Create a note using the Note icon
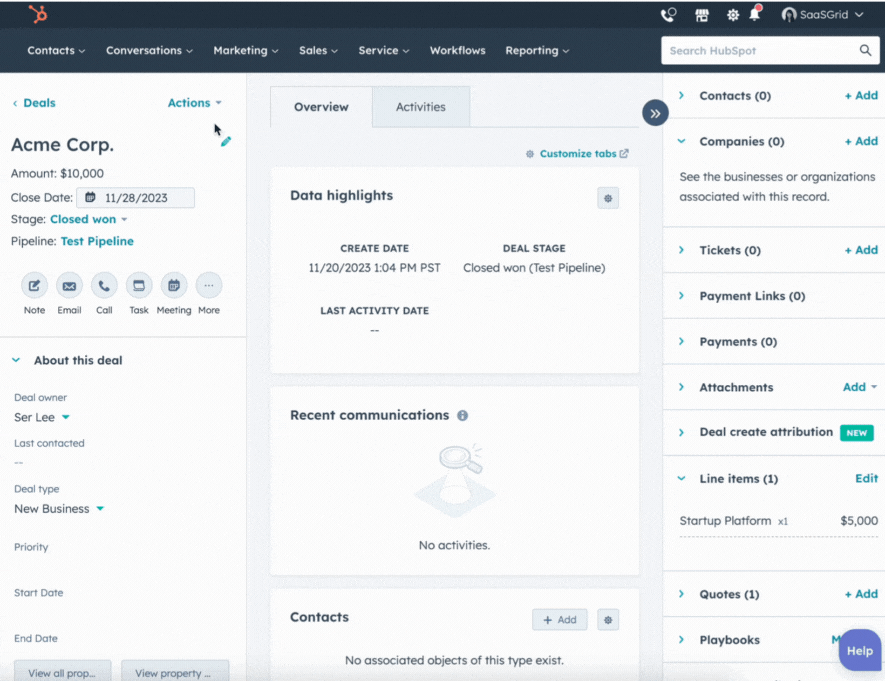 33,285
